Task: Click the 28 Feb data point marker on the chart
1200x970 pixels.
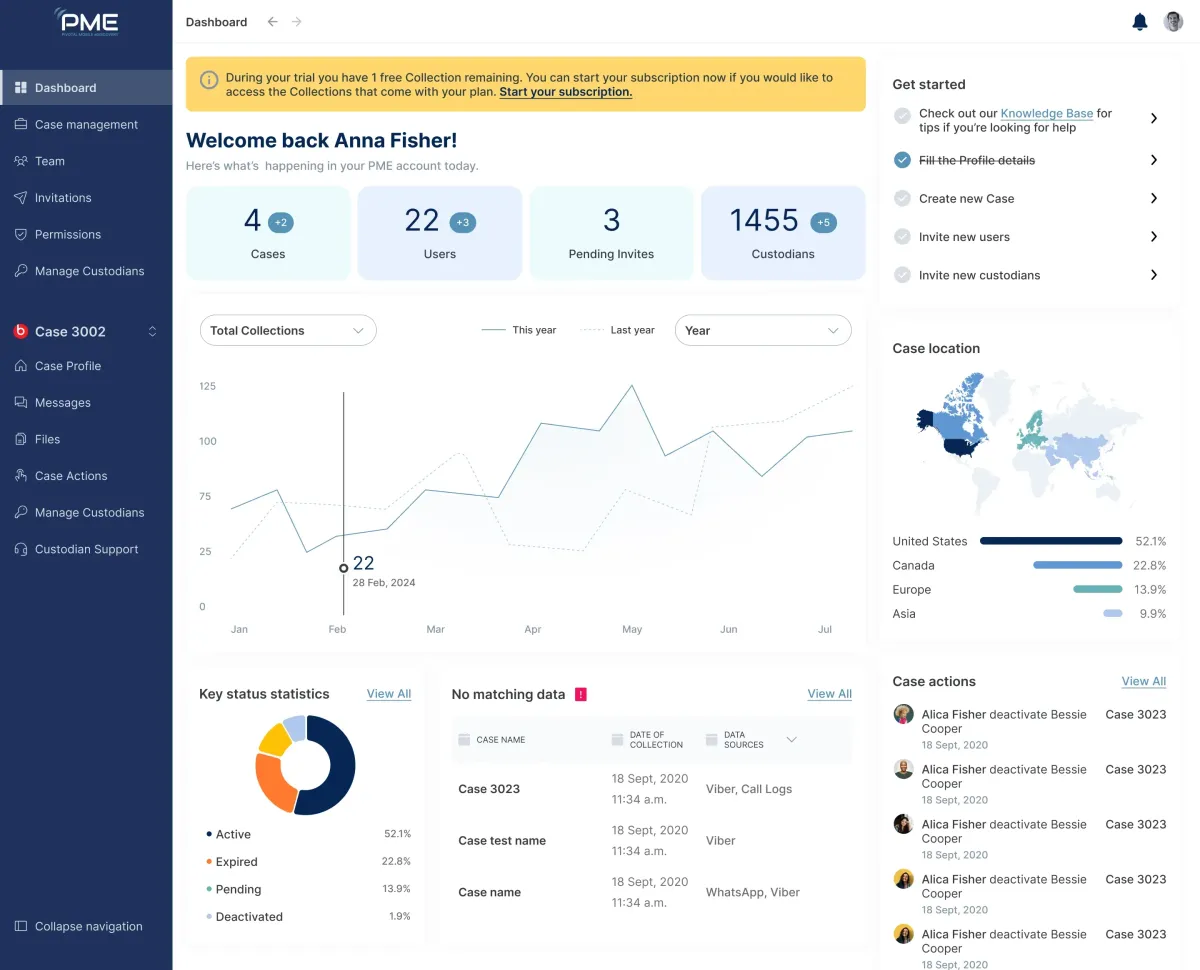Action: click(343, 568)
